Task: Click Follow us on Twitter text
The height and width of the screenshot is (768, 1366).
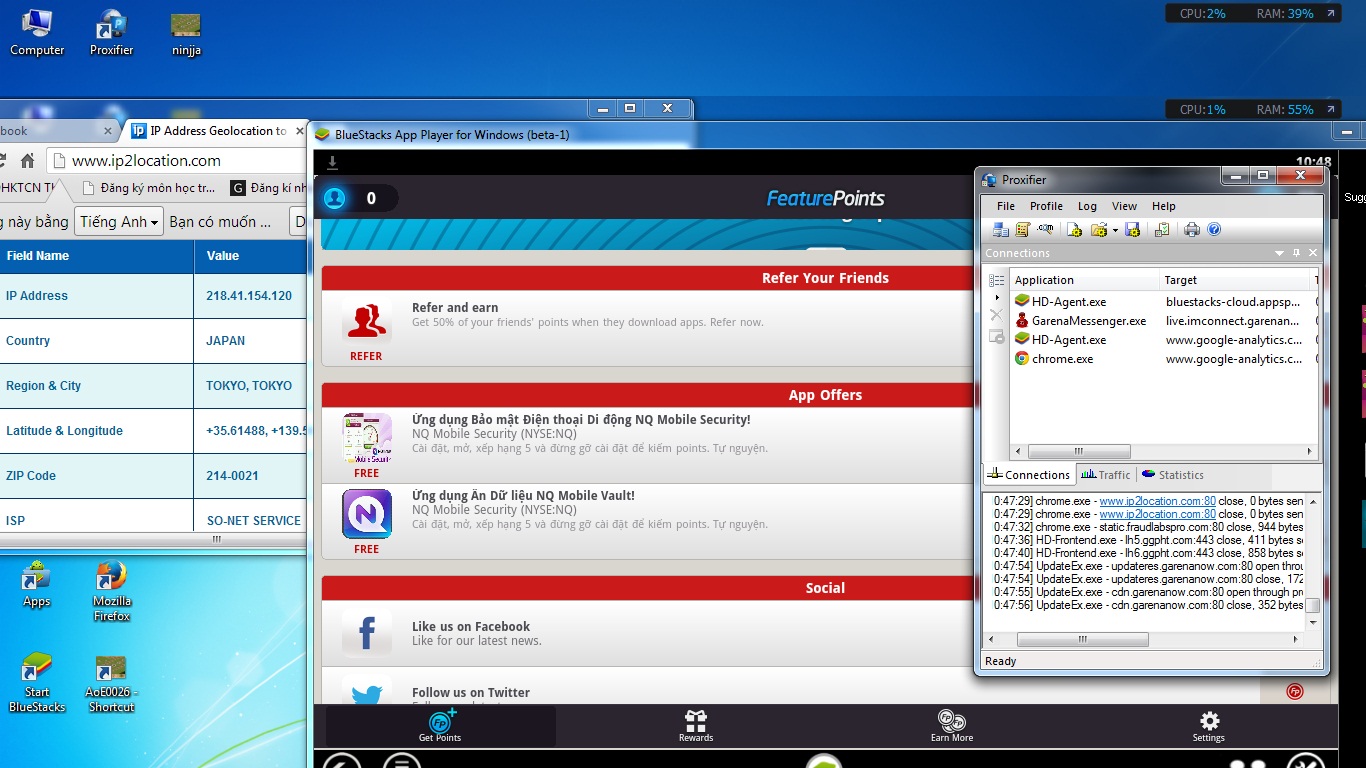Action: [x=471, y=692]
